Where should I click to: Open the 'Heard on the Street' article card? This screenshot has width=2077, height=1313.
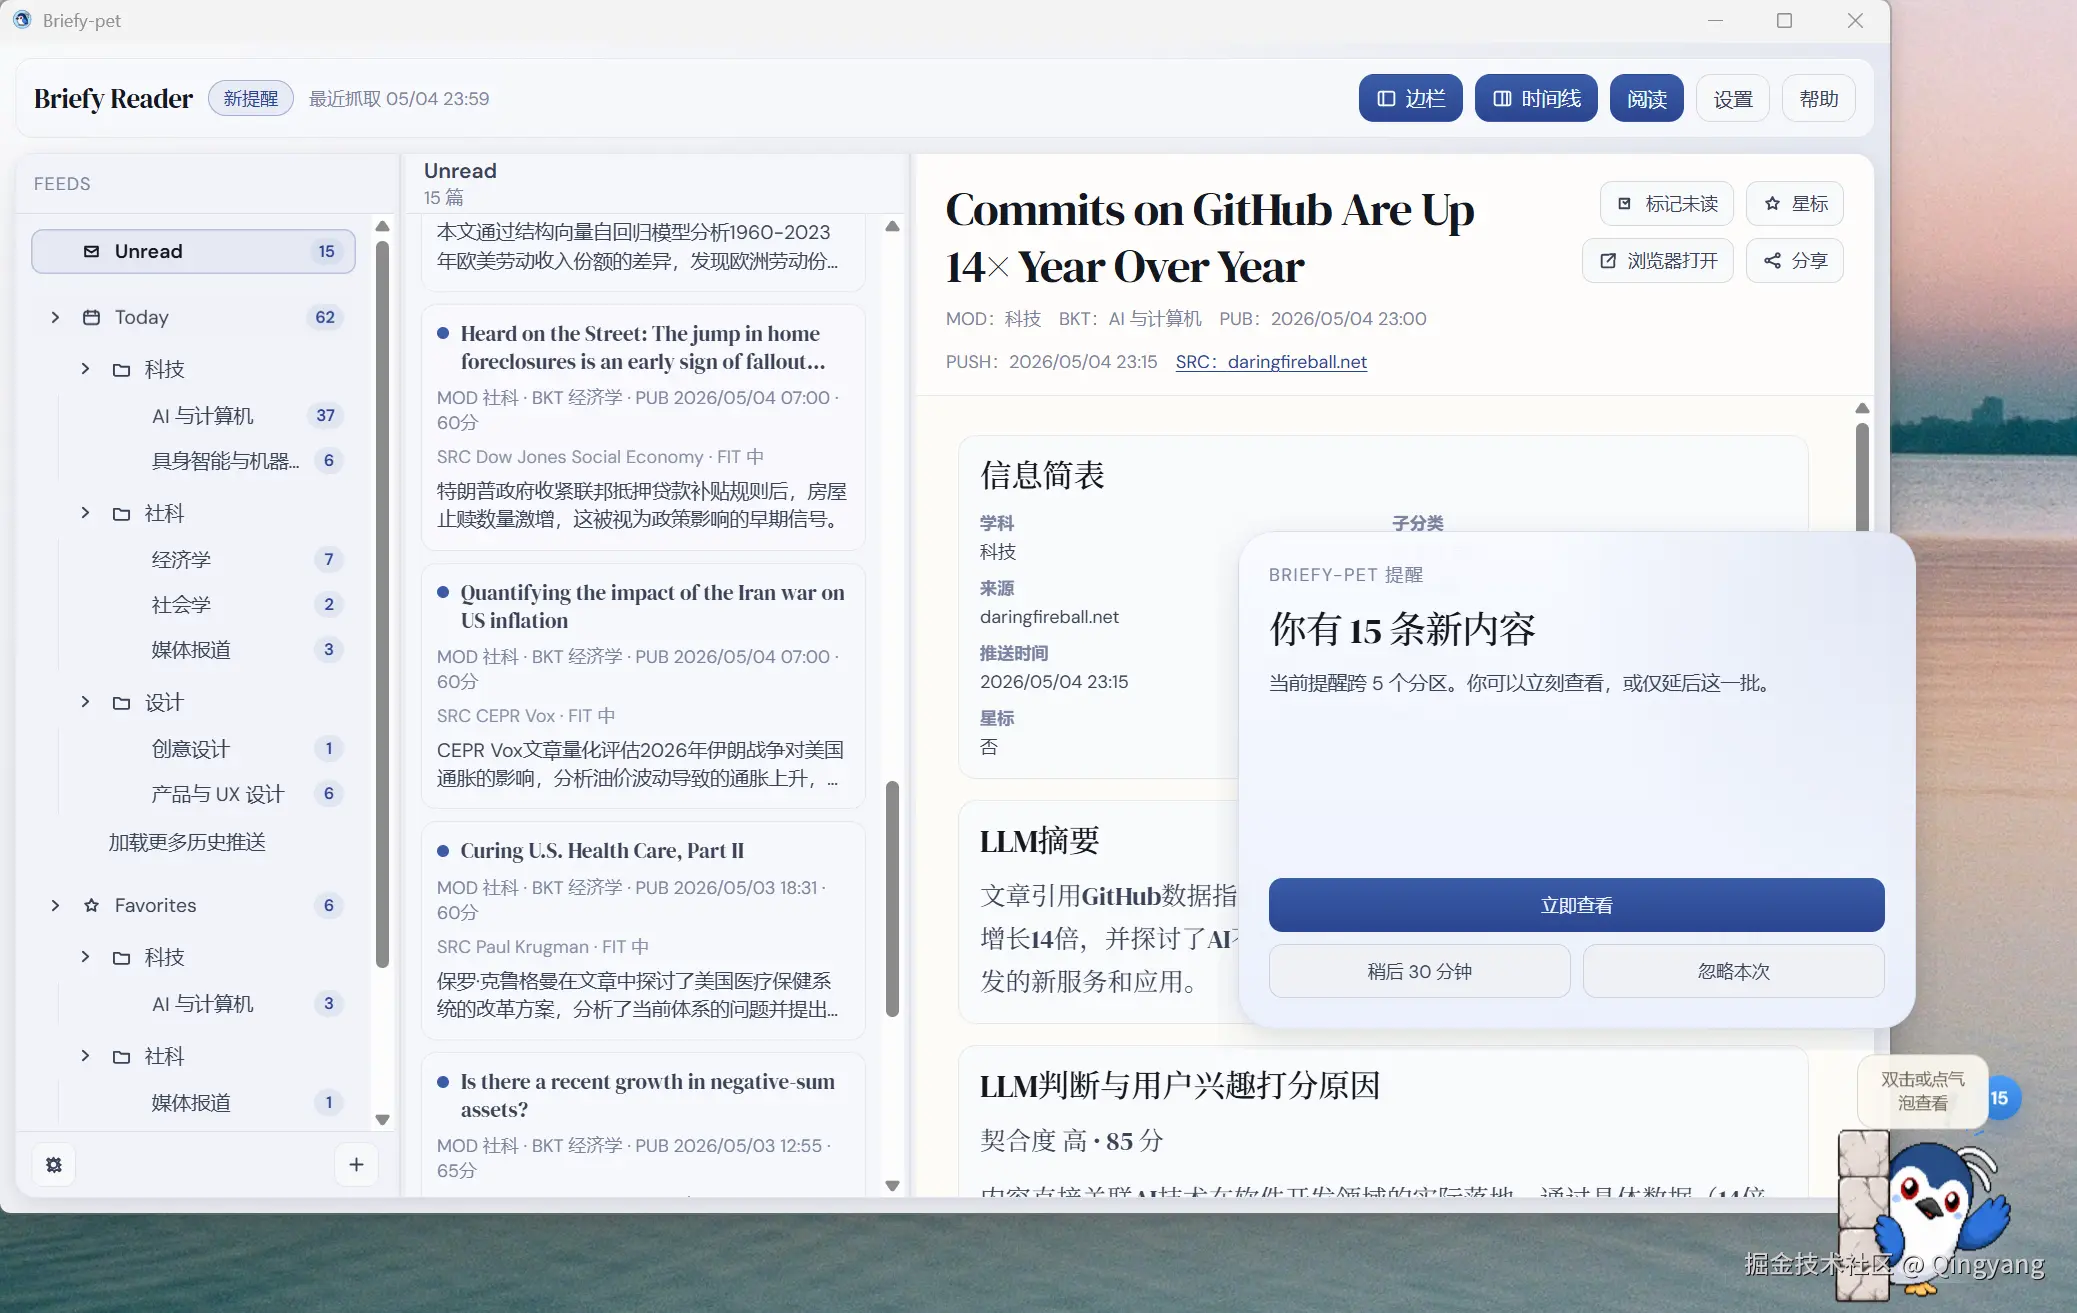coord(643,427)
